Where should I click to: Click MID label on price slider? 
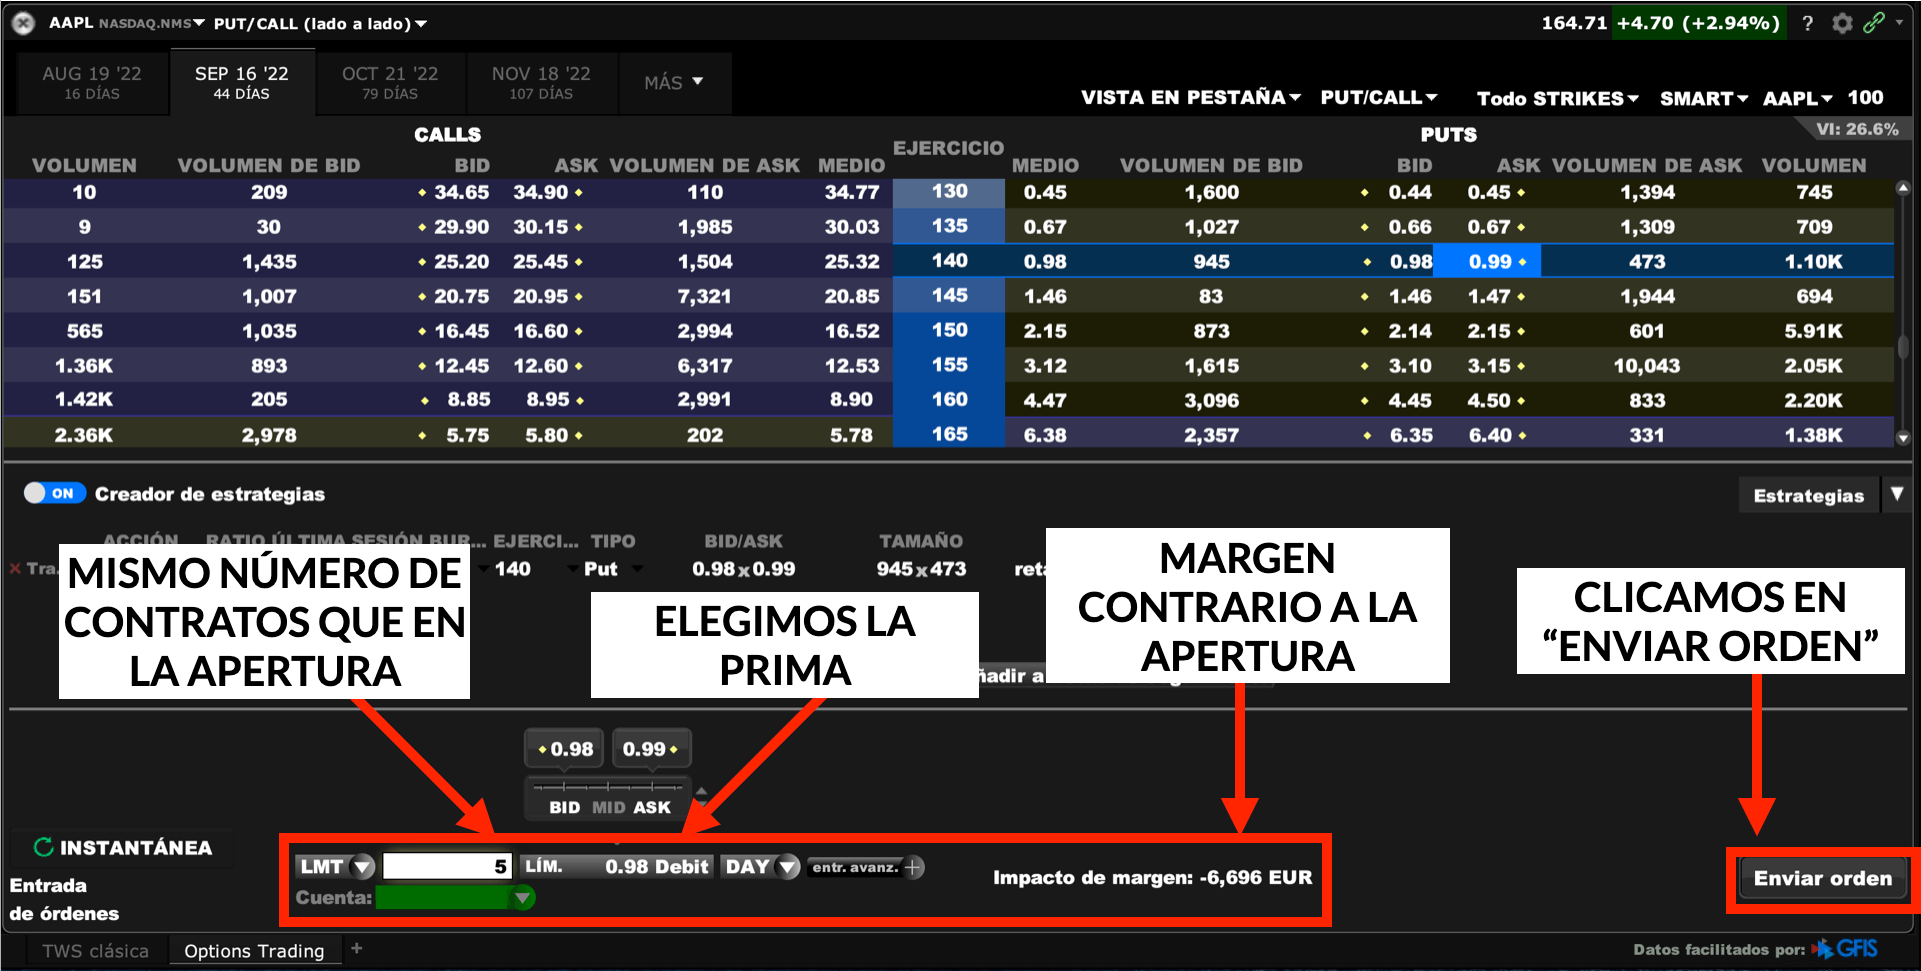(x=608, y=807)
